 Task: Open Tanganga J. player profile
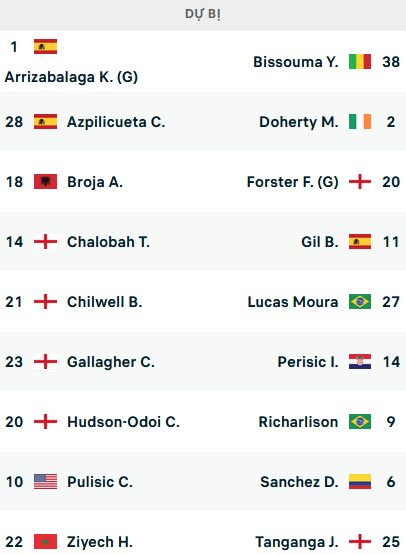pos(297,542)
